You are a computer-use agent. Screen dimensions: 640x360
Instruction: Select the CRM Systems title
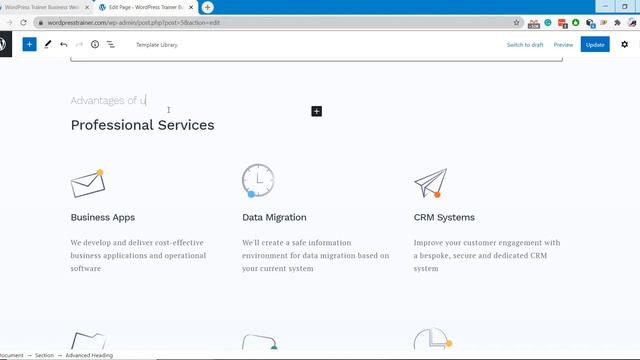pyautogui.click(x=444, y=218)
